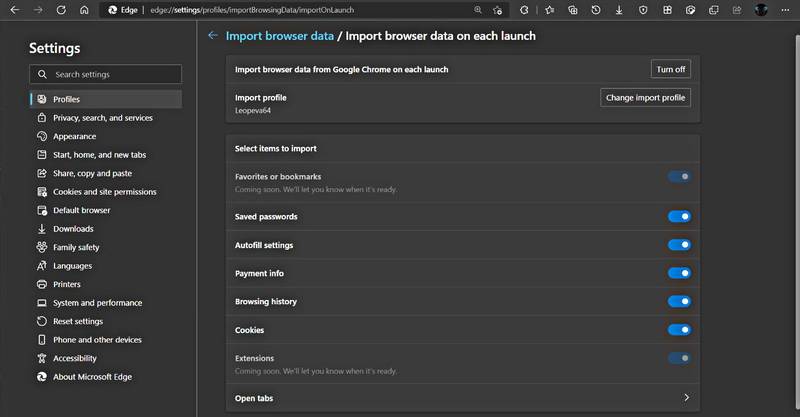Go to System and performance
Image resolution: width=800 pixels, height=417 pixels.
[106, 303]
